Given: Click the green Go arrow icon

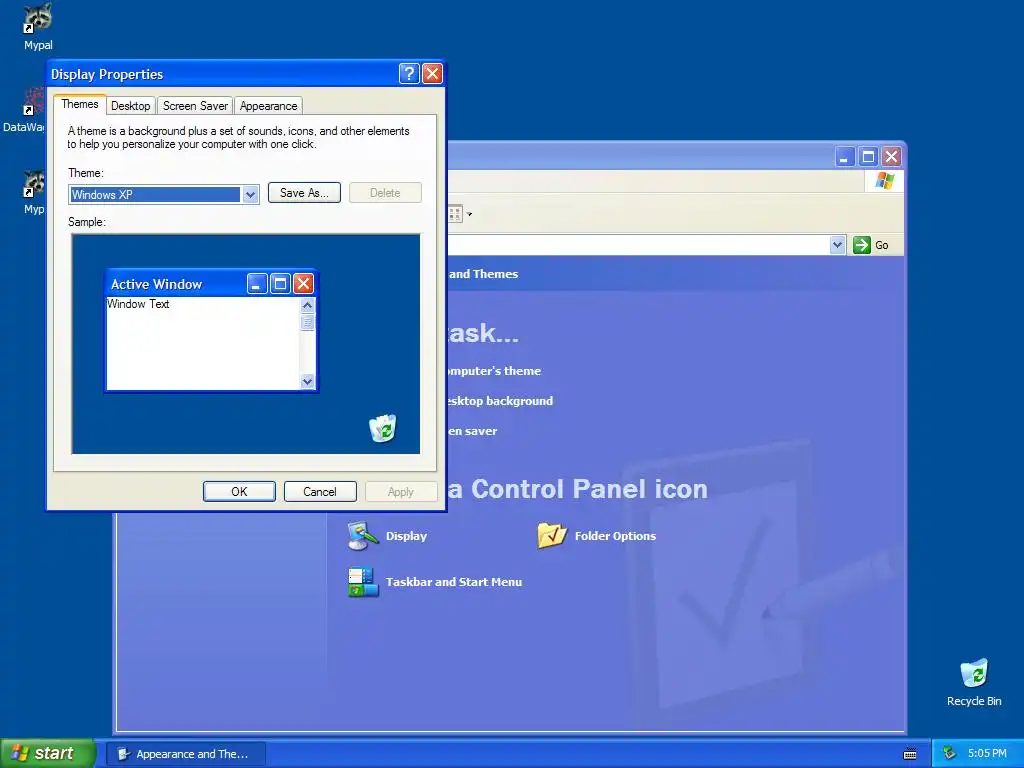Looking at the screenshot, I should pos(861,245).
